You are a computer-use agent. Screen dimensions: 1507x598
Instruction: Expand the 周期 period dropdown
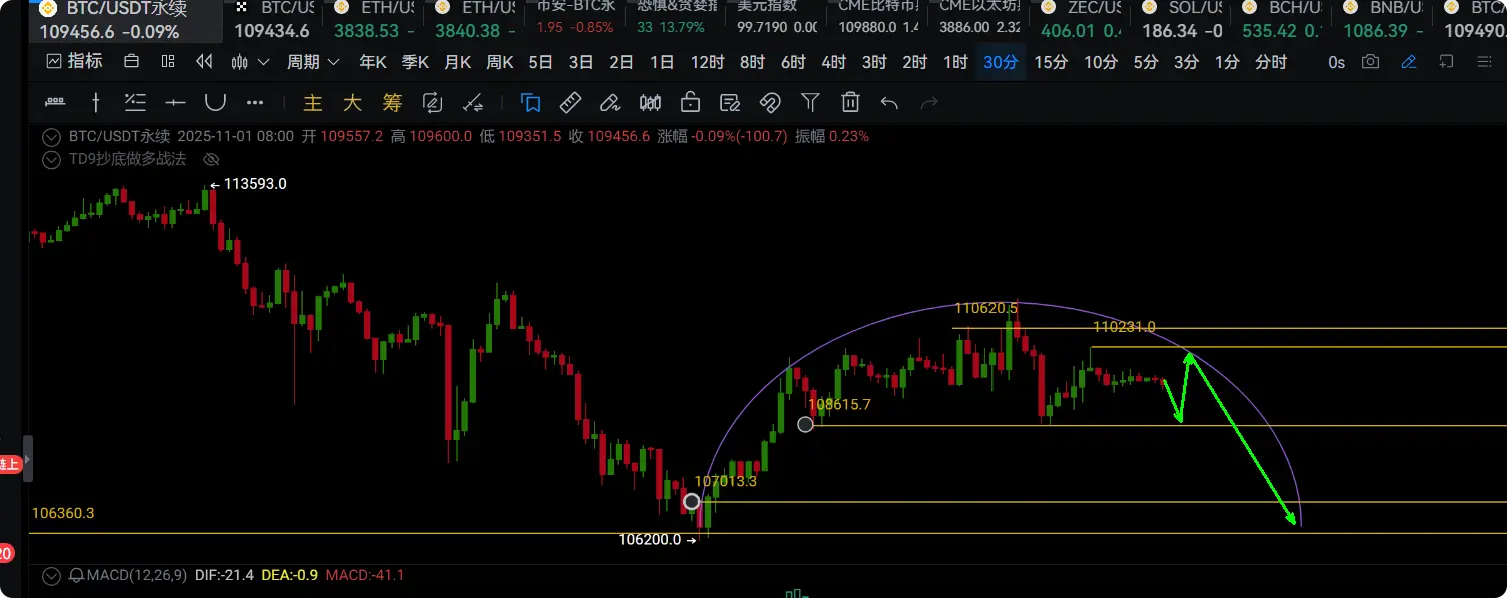[313, 62]
